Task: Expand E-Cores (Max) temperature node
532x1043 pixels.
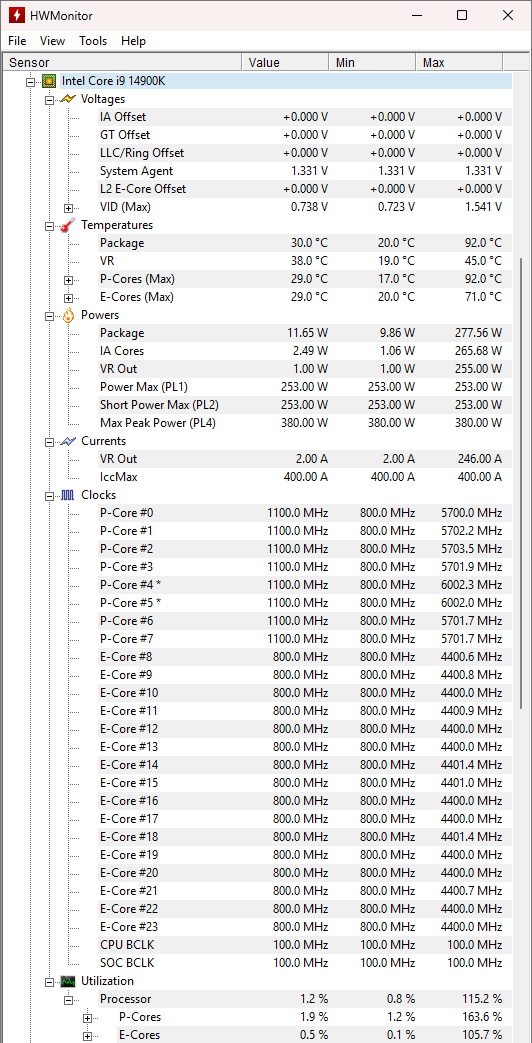Action: [x=68, y=297]
